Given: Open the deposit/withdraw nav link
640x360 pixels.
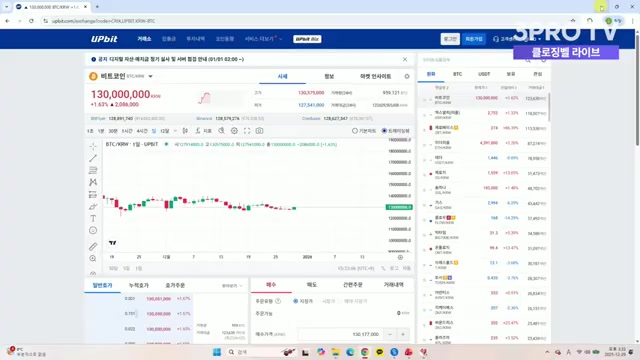Looking at the screenshot, I should point(169,39).
